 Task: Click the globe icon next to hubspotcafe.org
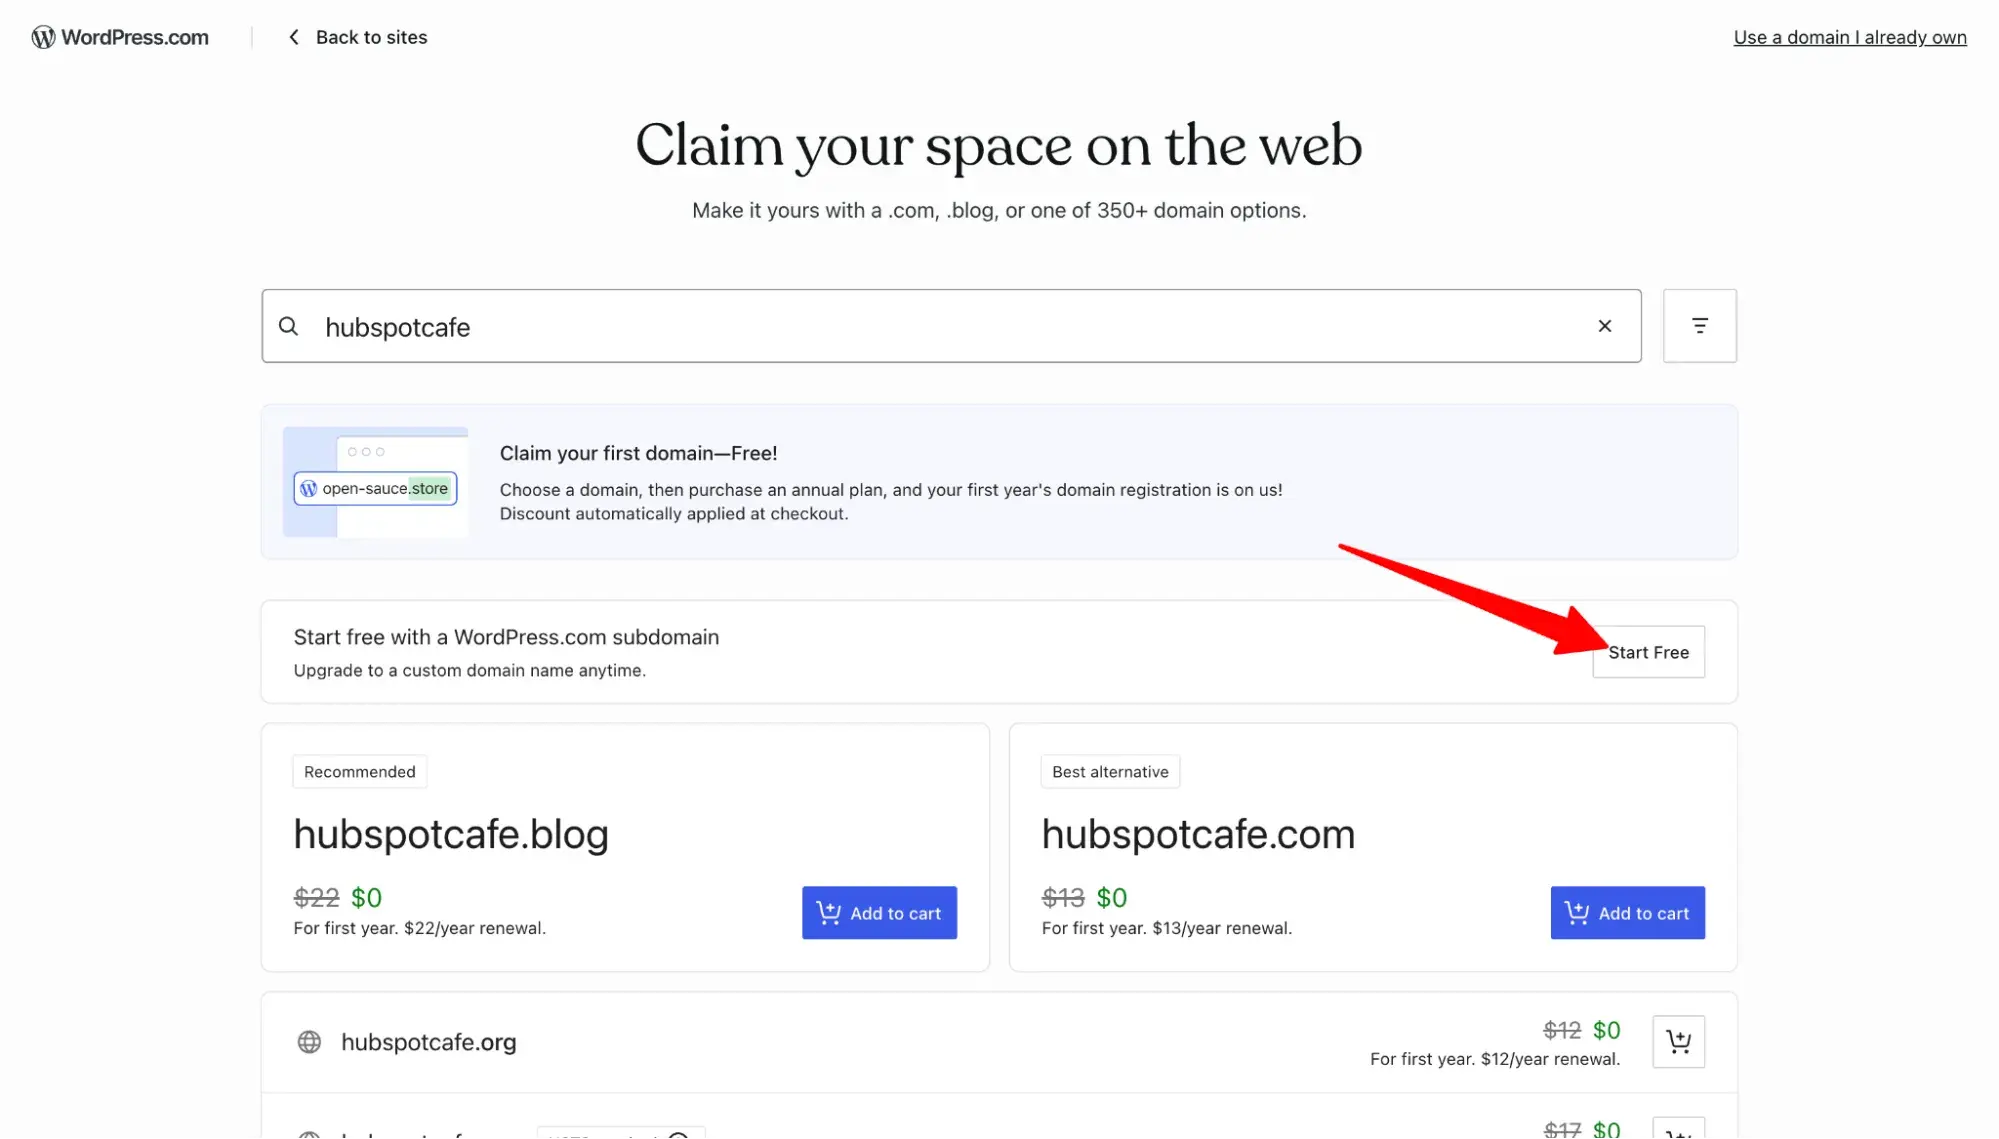click(x=308, y=1042)
